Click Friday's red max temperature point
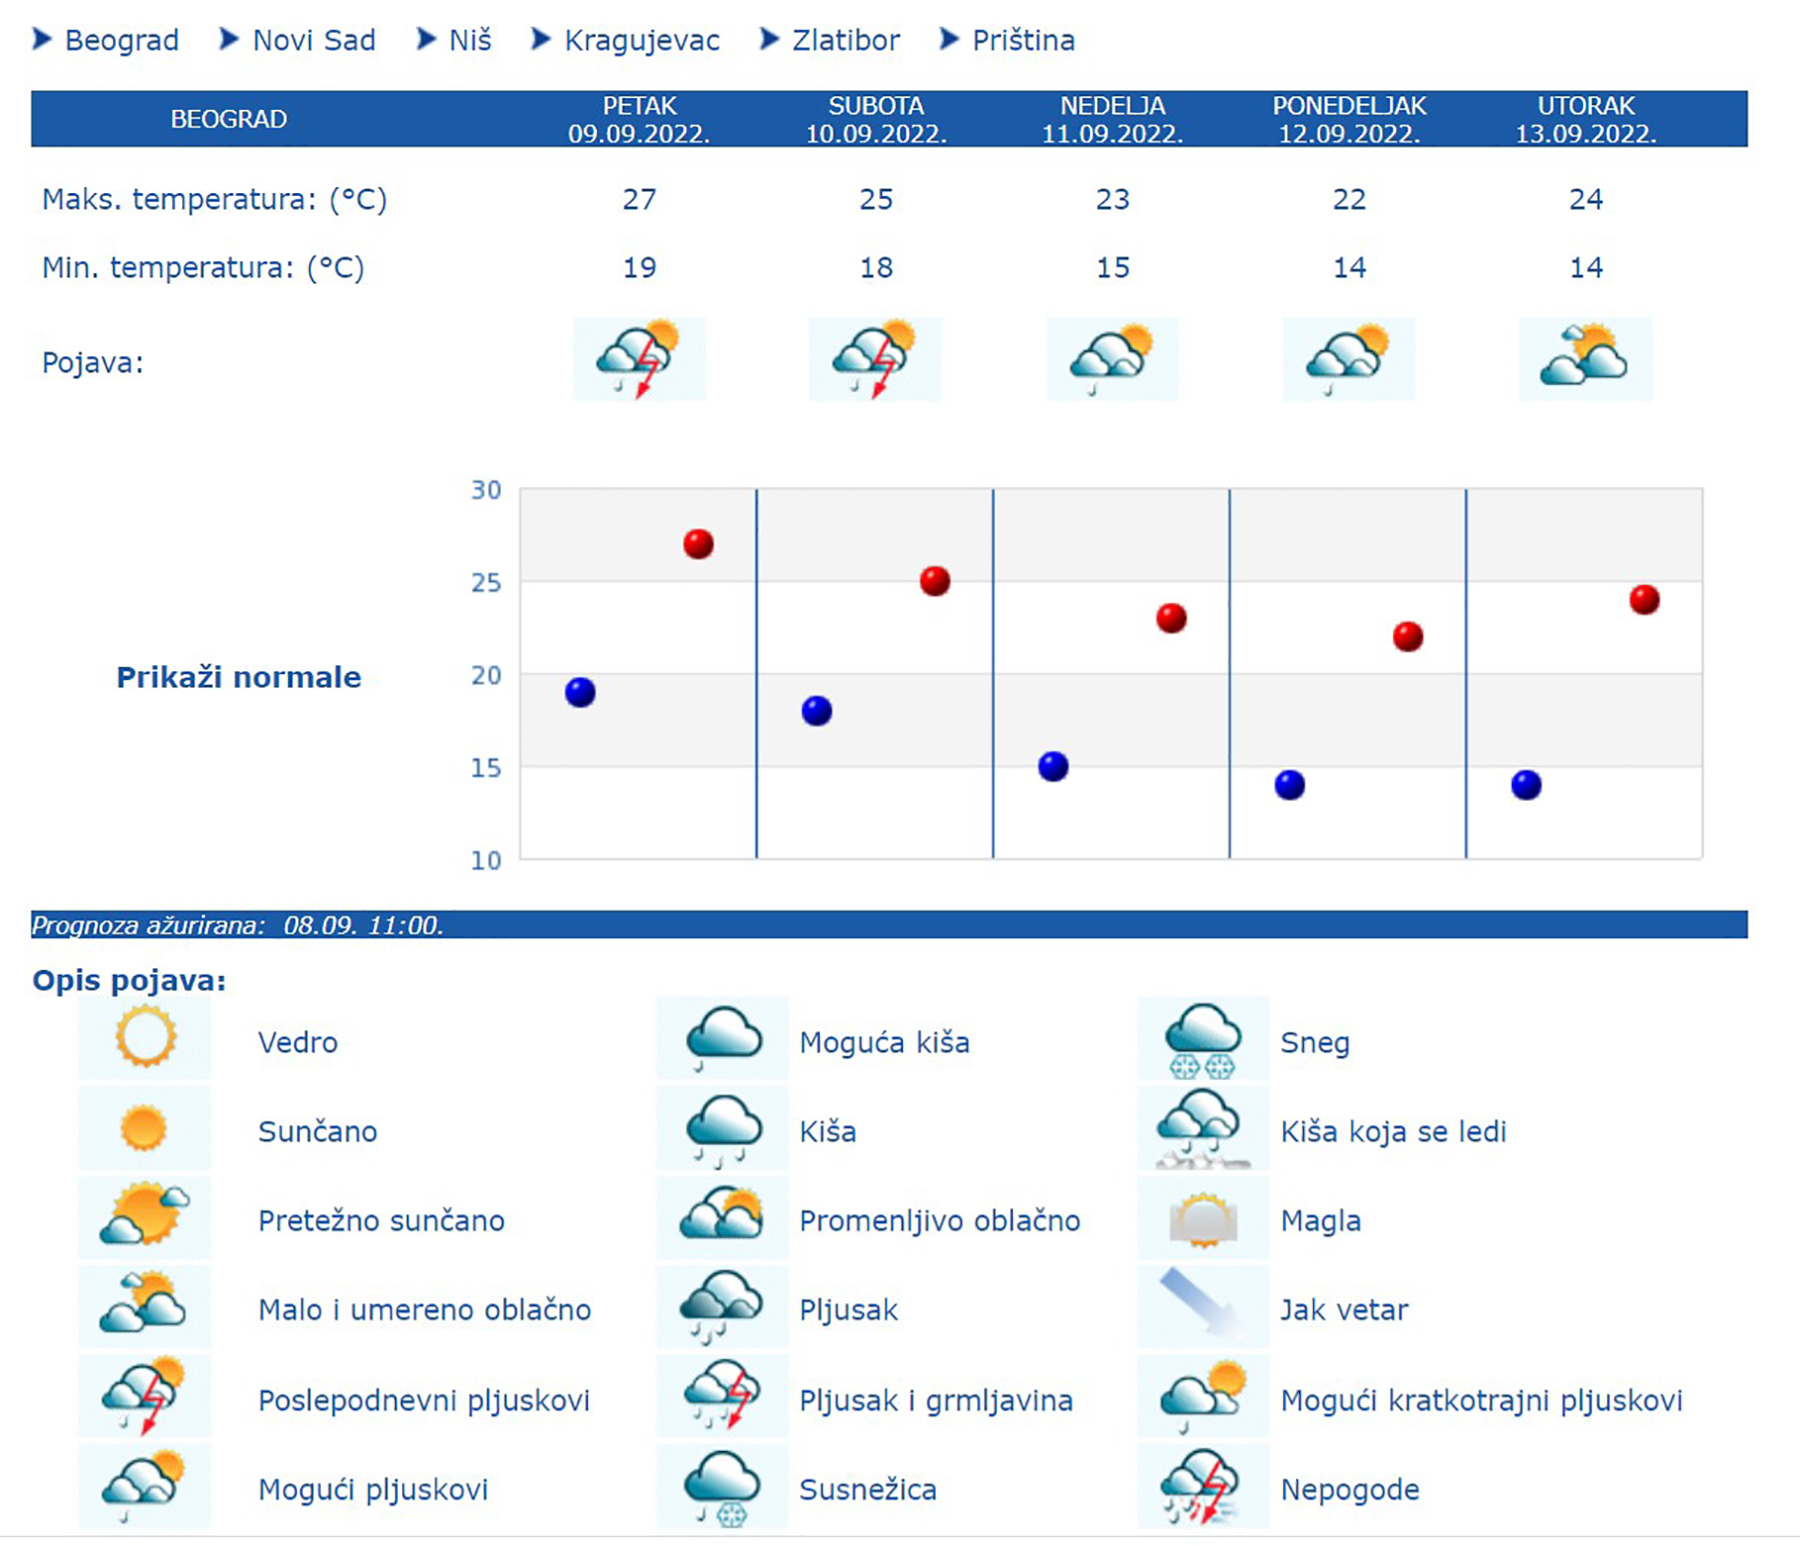Viewport: 1800px width, 1546px height. point(698,544)
